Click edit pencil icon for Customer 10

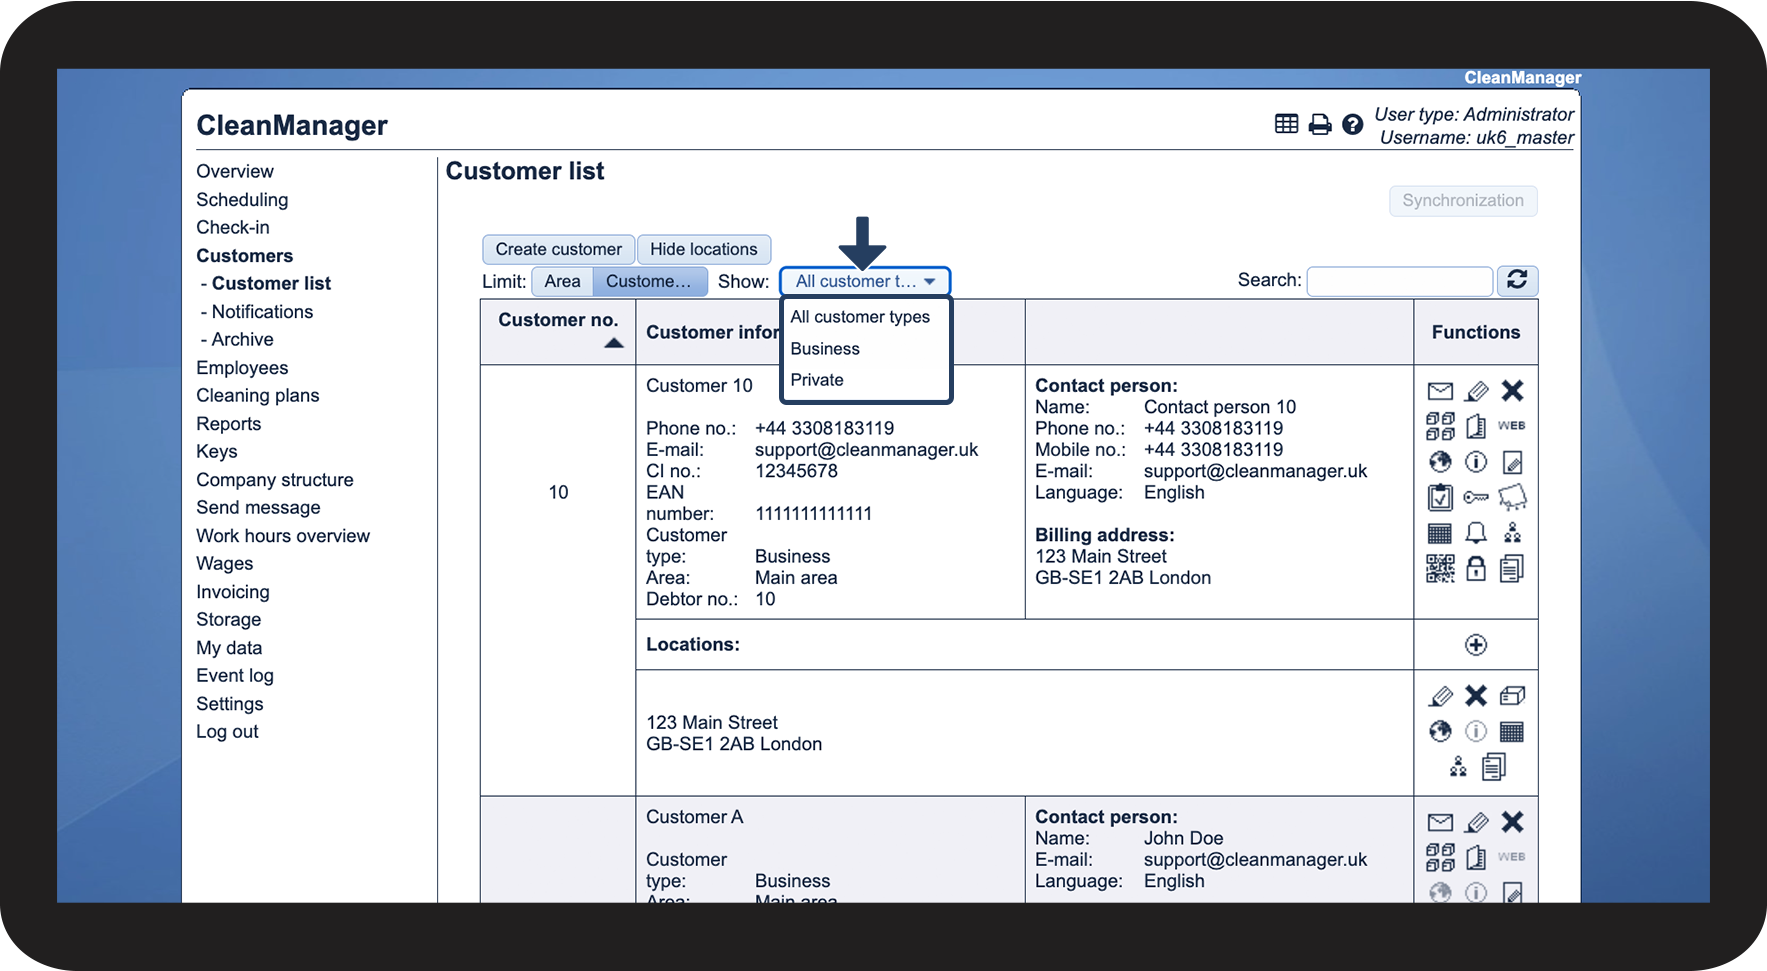[1476, 391]
